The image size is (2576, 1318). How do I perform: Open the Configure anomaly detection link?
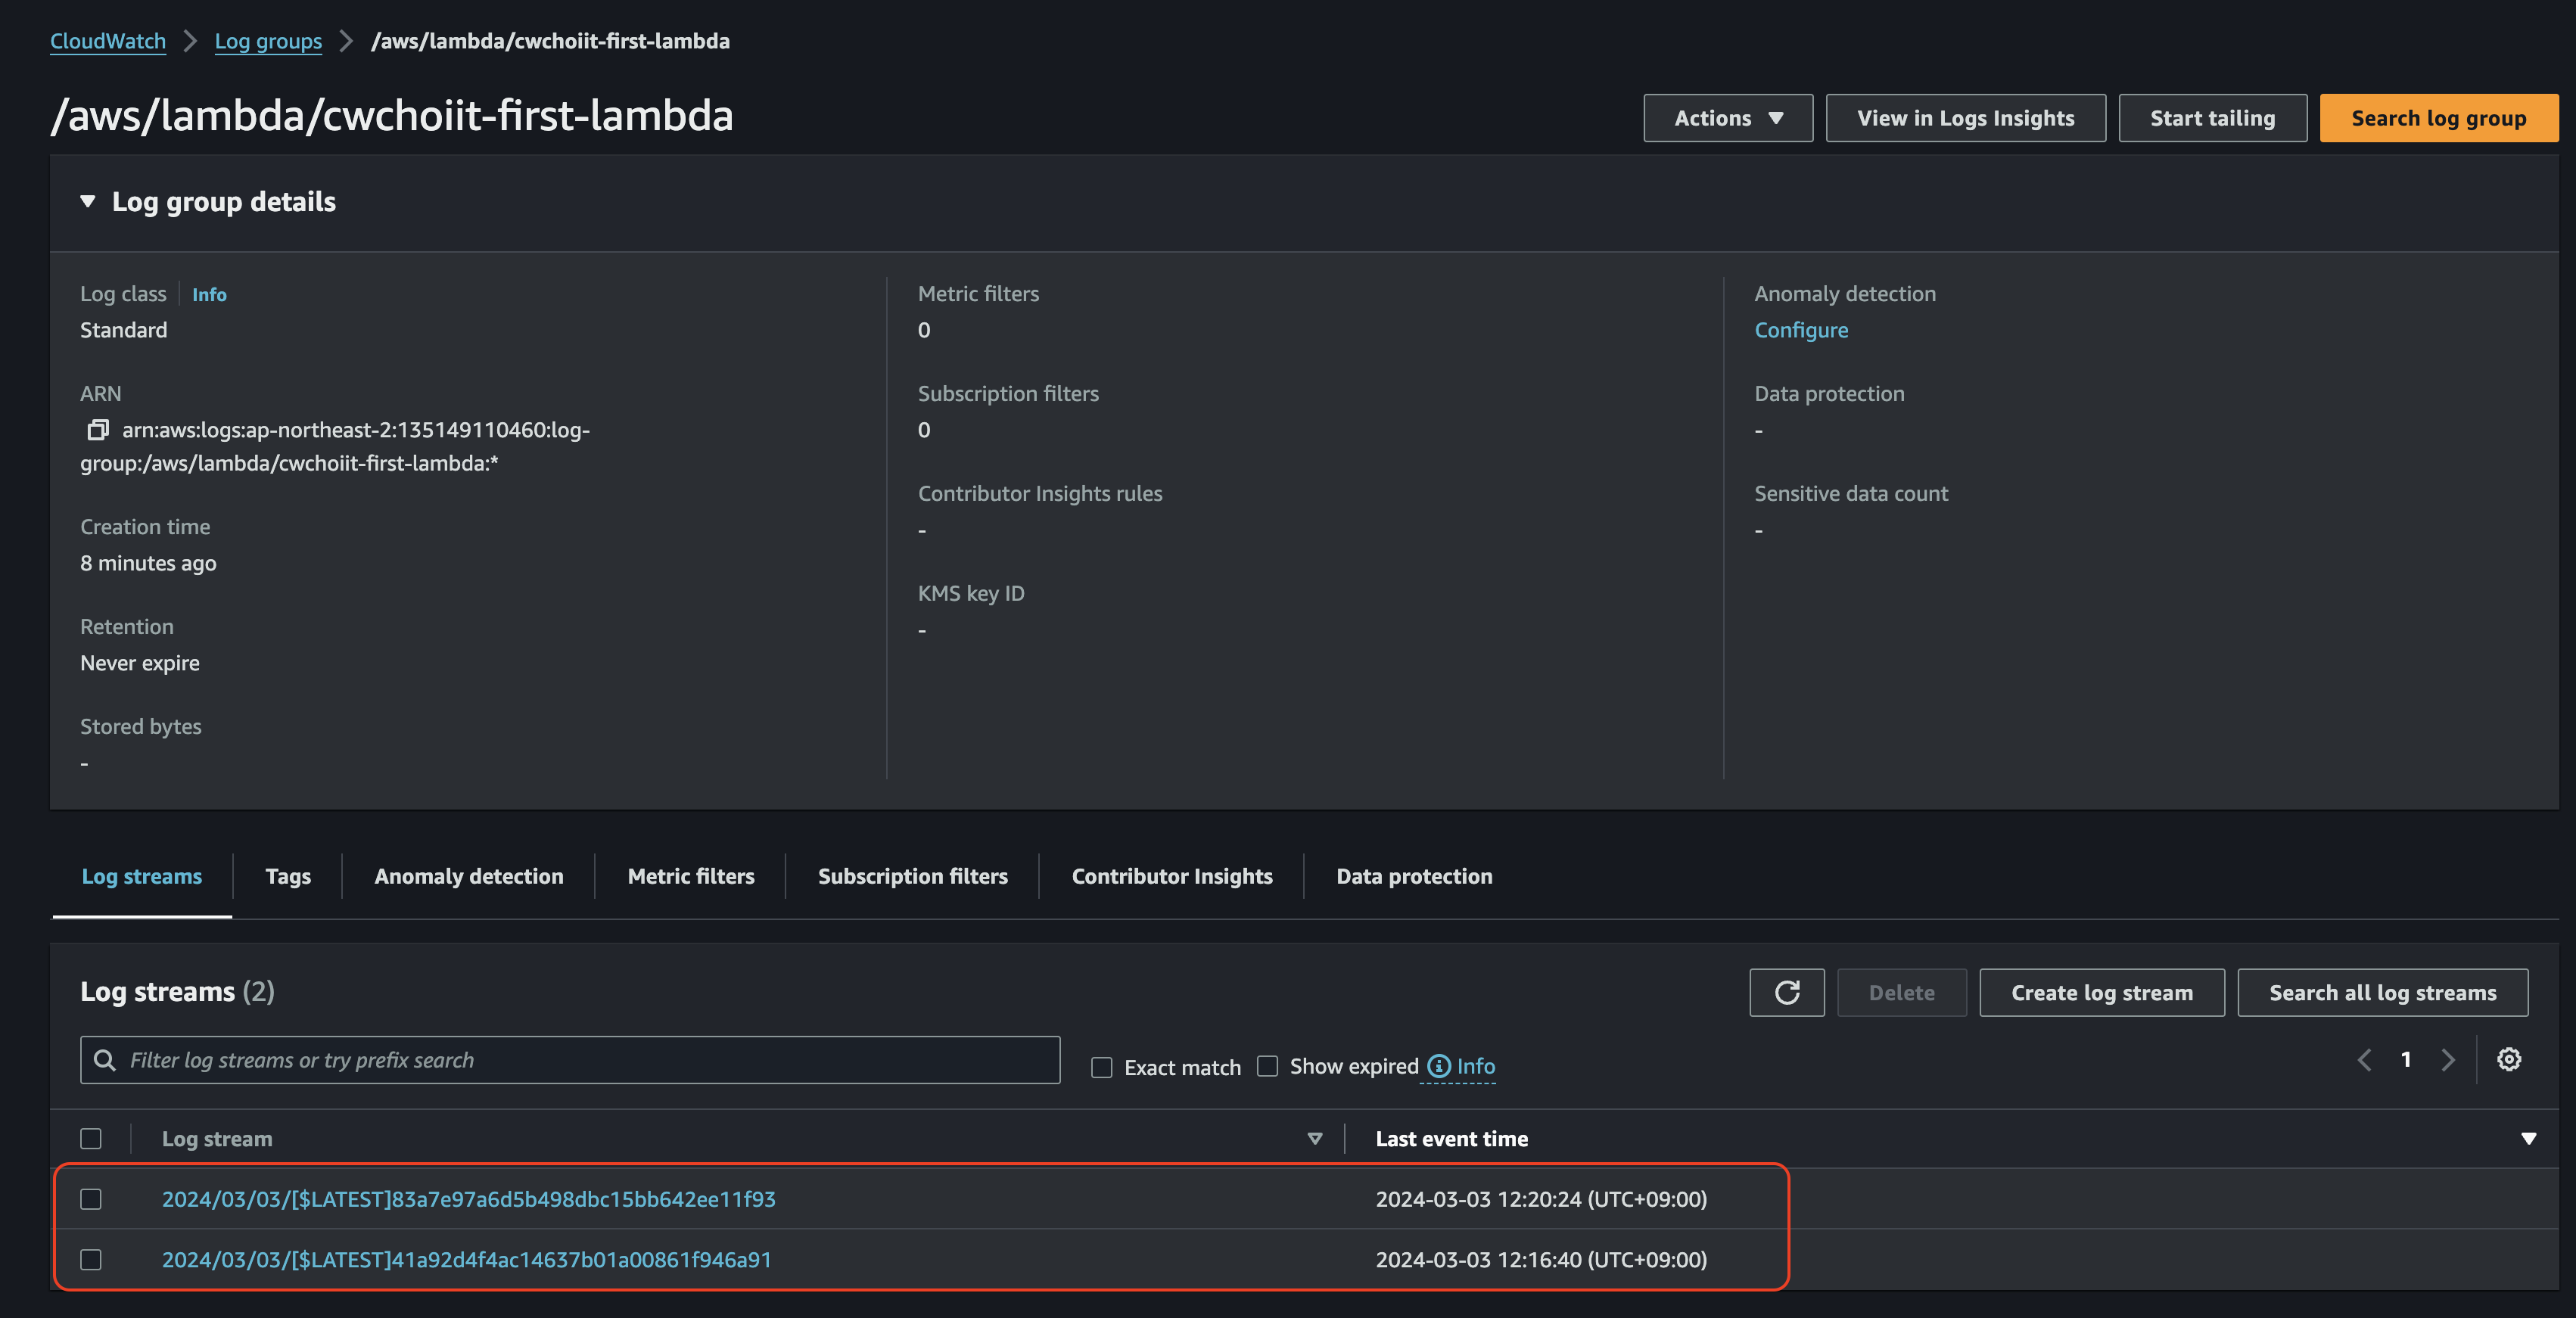point(1800,330)
